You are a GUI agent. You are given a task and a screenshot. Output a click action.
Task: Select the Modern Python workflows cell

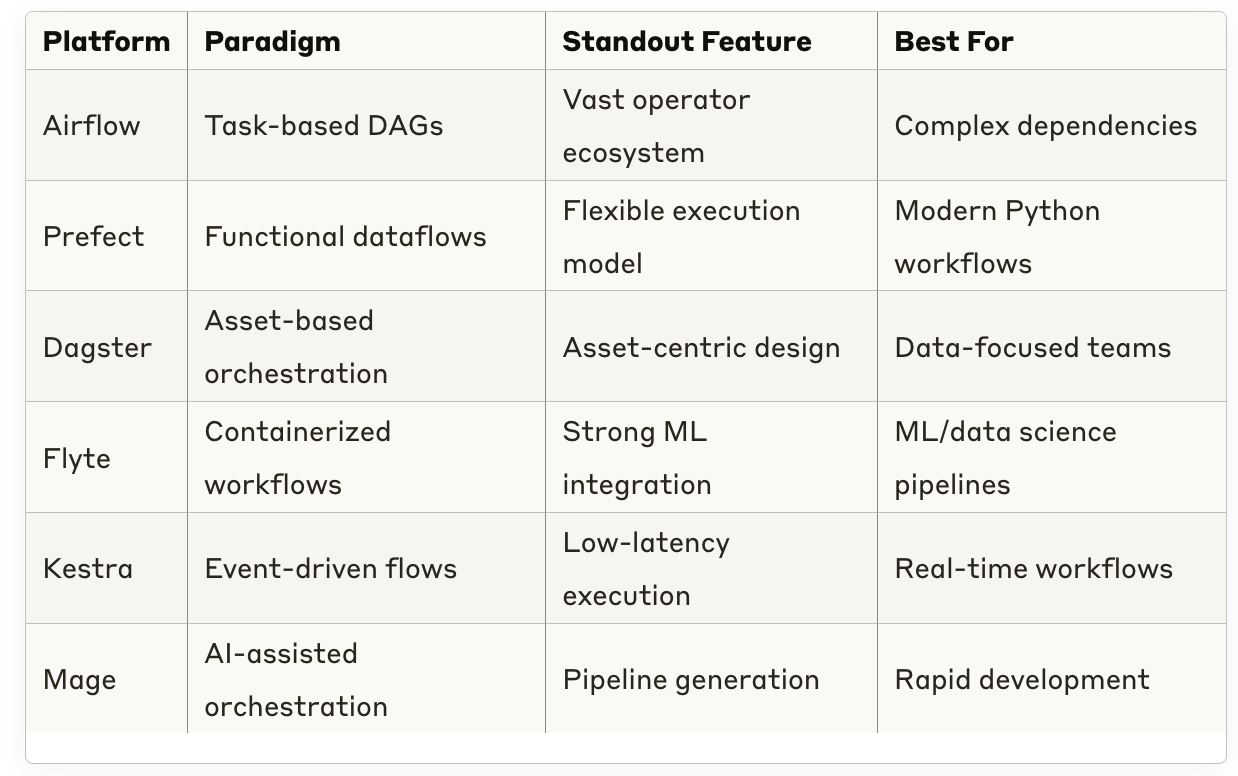(x=997, y=237)
